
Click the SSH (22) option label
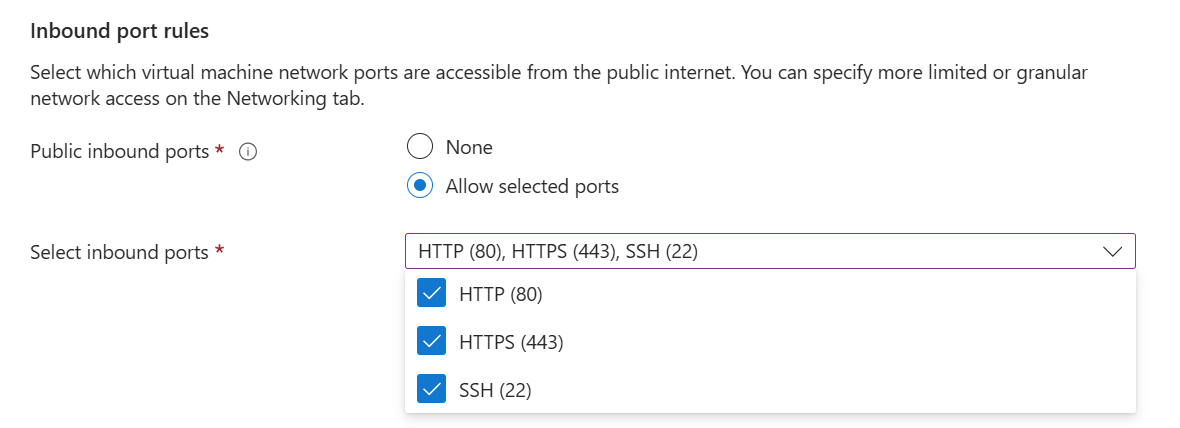[495, 390]
